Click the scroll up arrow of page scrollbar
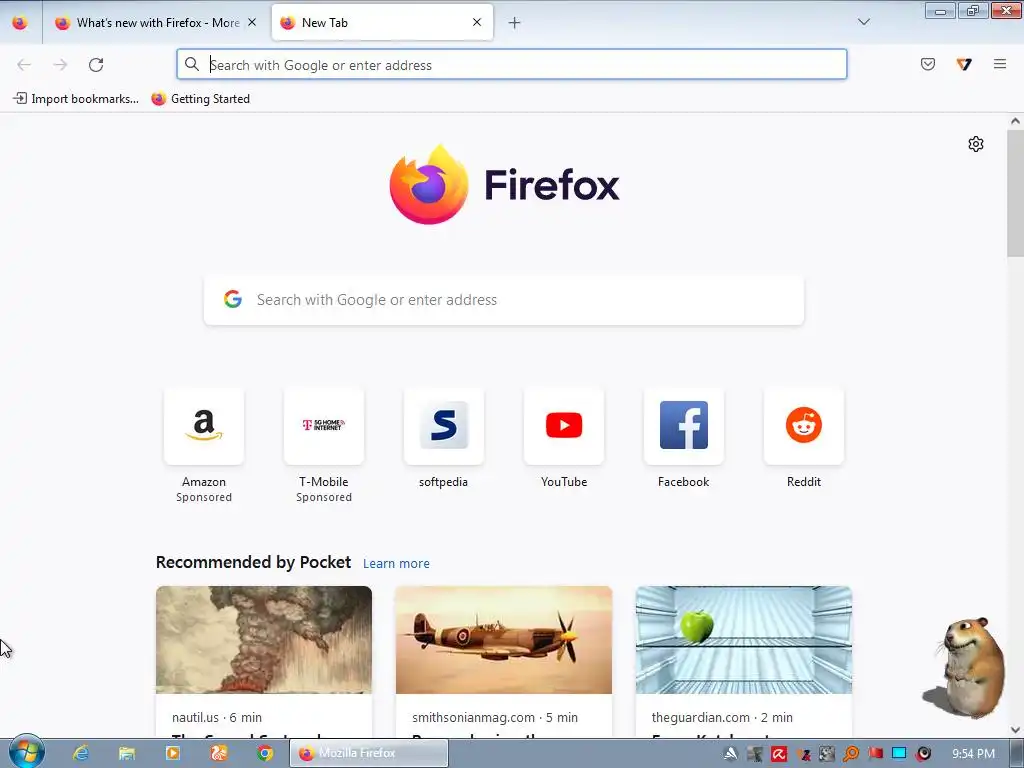This screenshot has height=768, width=1024. coord(1015,121)
